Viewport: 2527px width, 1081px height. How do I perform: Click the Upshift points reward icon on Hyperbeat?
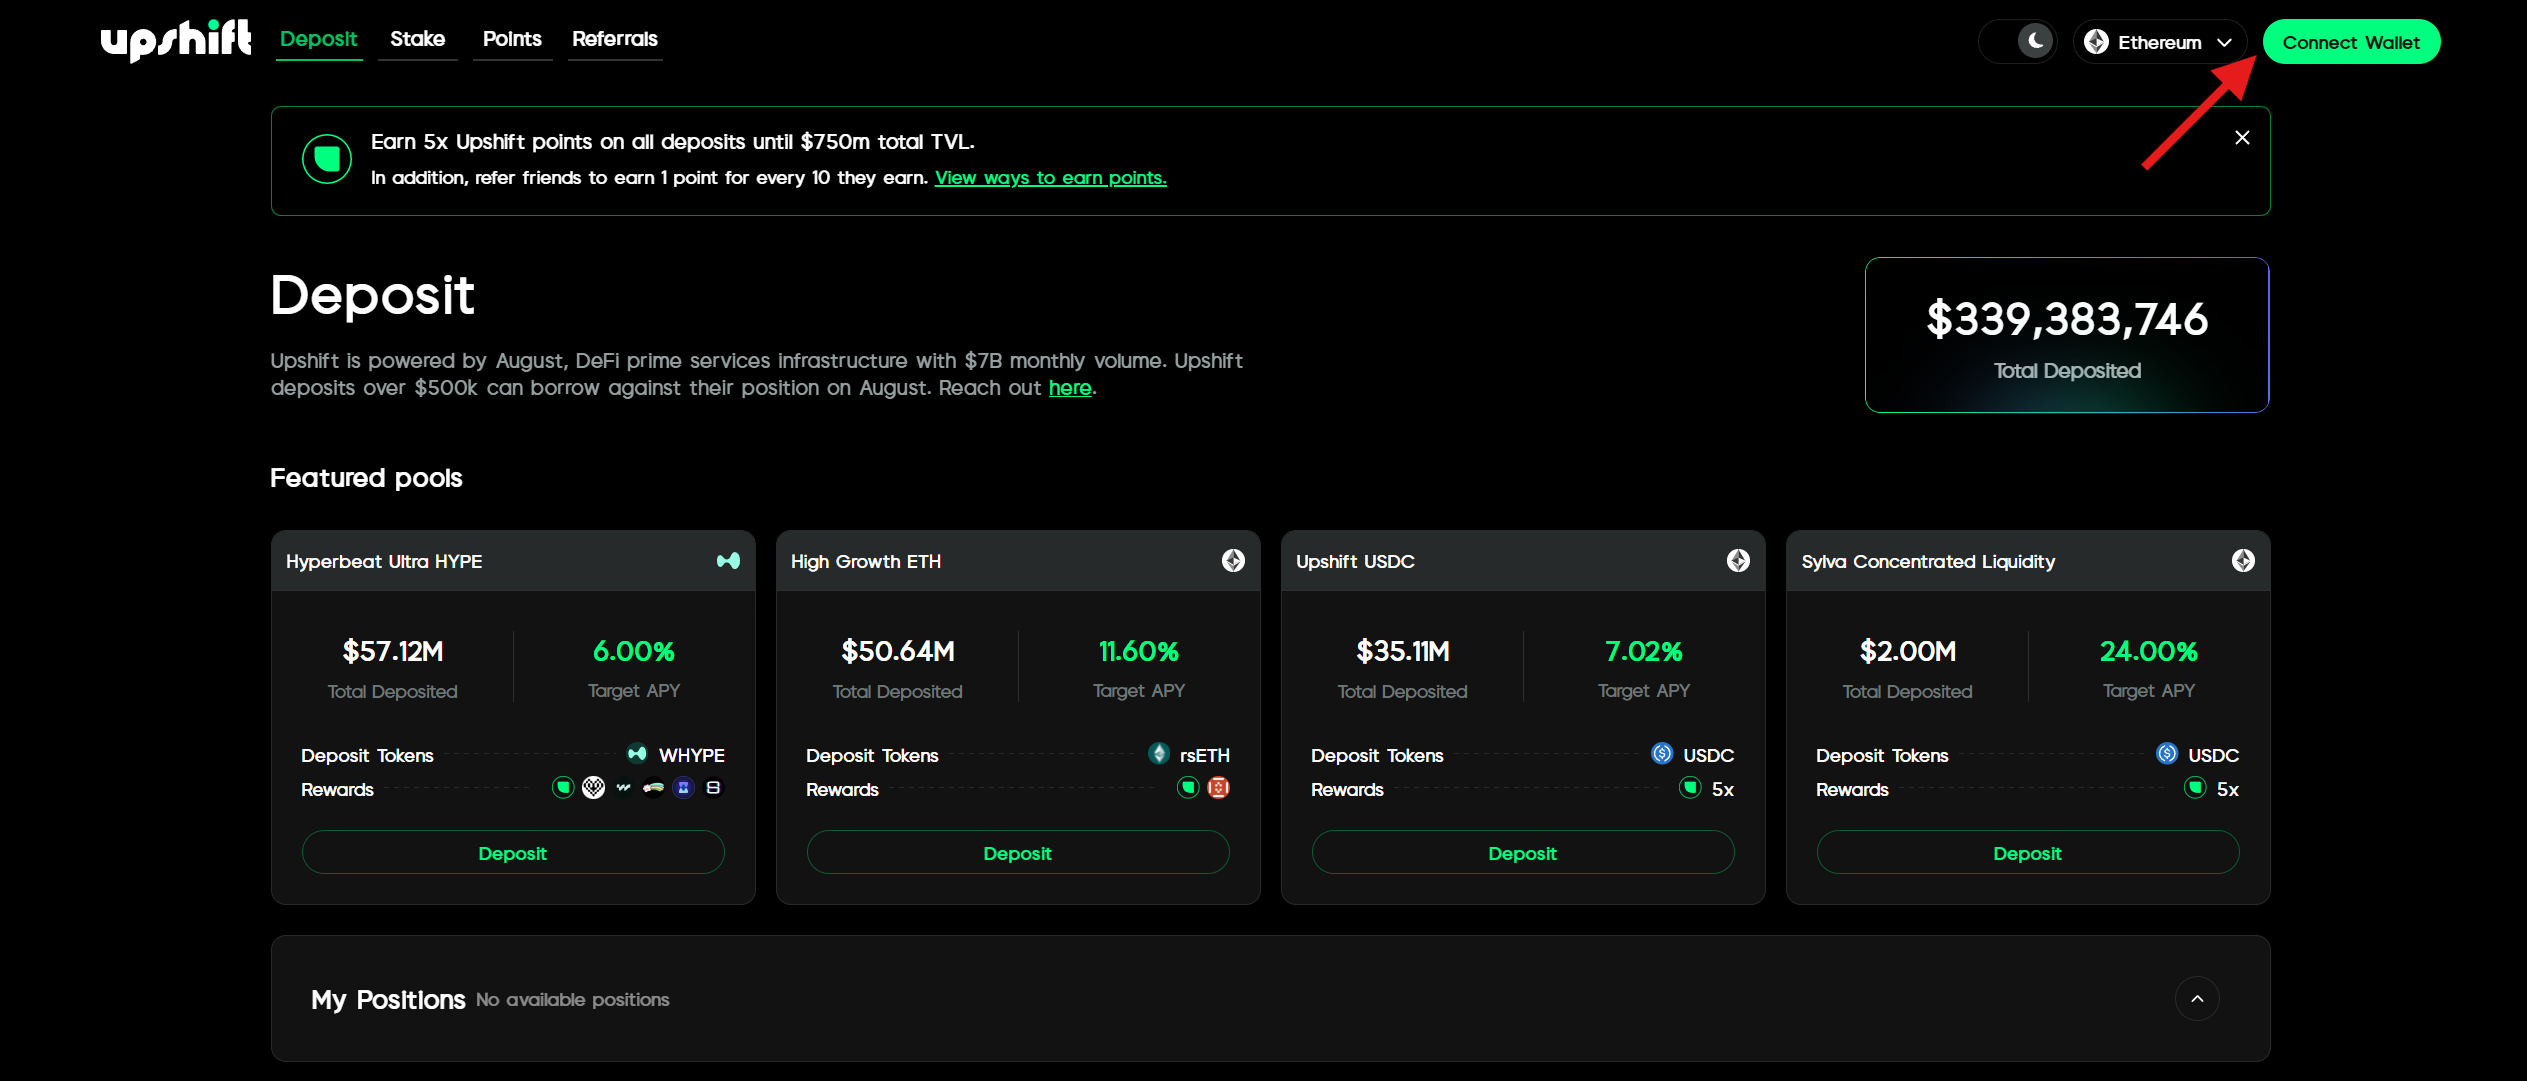[563, 788]
